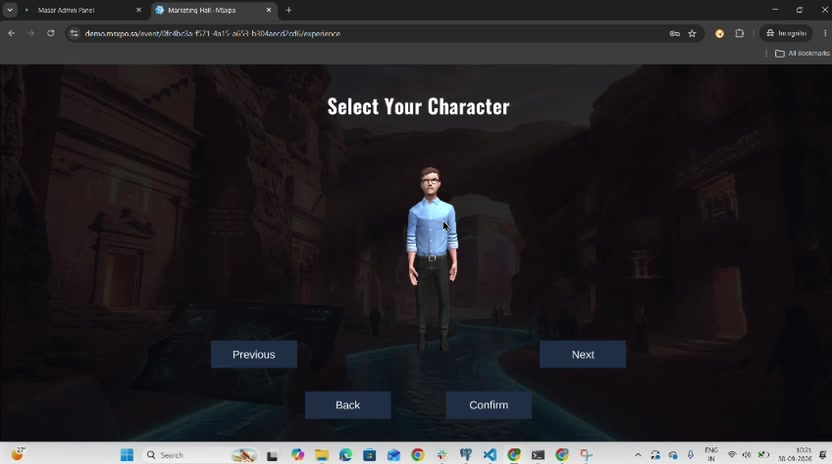This screenshot has height=464, width=832.
Task: Open the weather widget
Action: pyautogui.click(x=18, y=454)
